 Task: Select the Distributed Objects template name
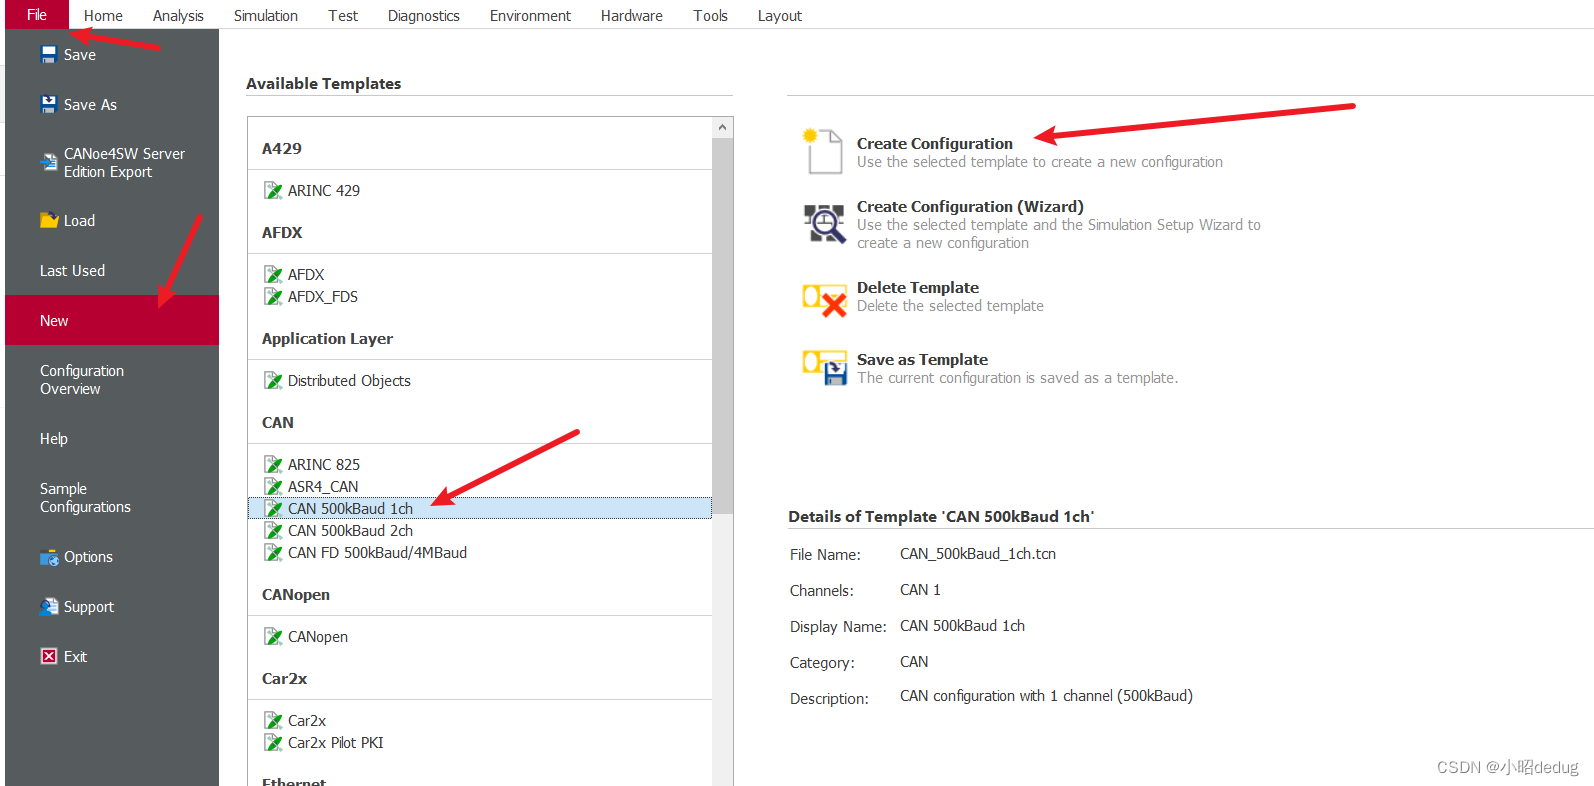pyautogui.click(x=349, y=380)
